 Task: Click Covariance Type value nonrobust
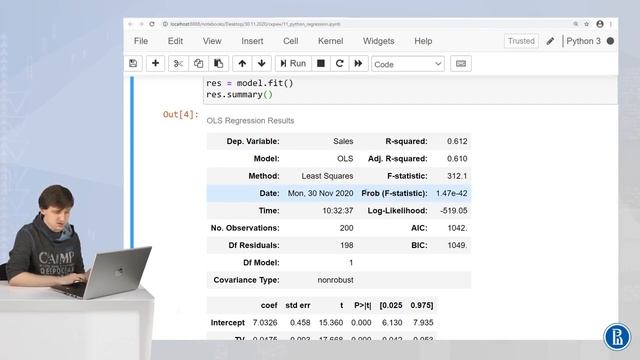click(x=336, y=280)
